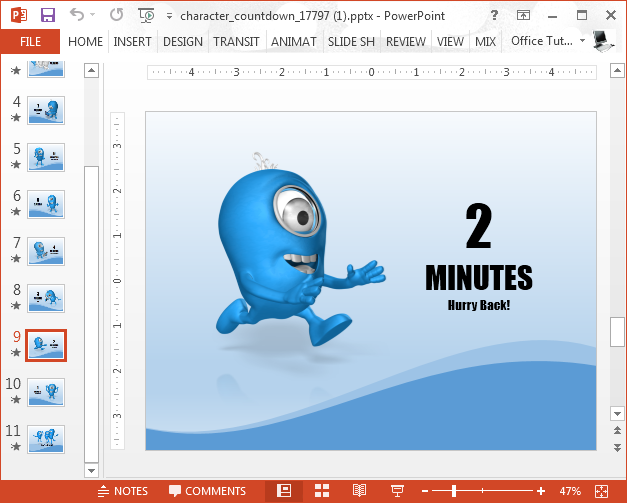Click thumbnail pane scroll up arrow

[x=92, y=71]
